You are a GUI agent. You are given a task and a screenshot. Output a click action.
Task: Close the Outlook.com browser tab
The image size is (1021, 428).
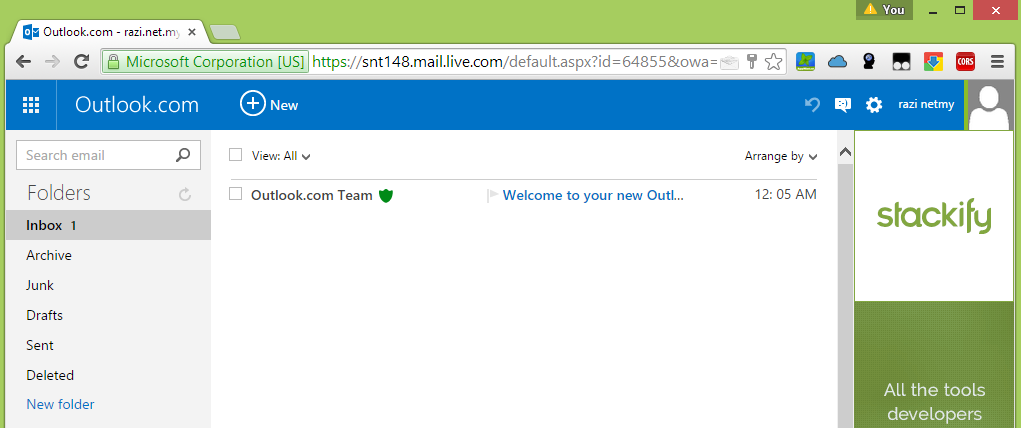click(191, 31)
